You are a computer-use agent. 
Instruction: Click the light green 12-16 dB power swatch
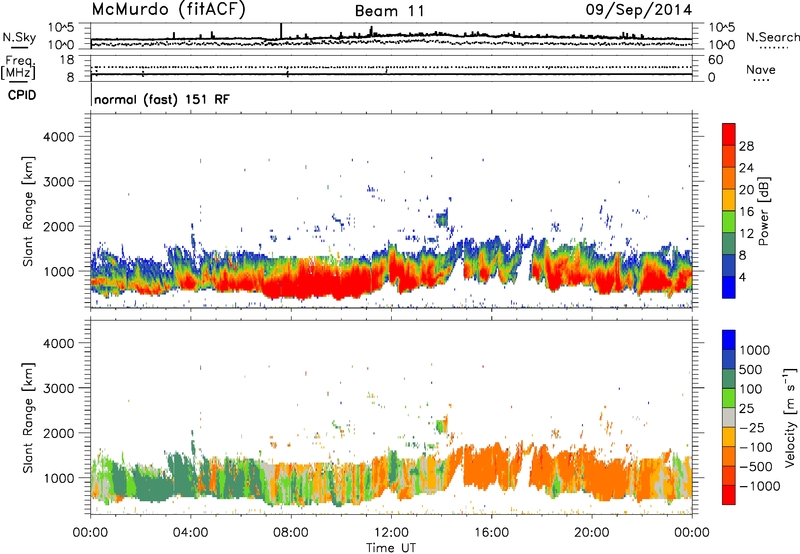pos(729,222)
